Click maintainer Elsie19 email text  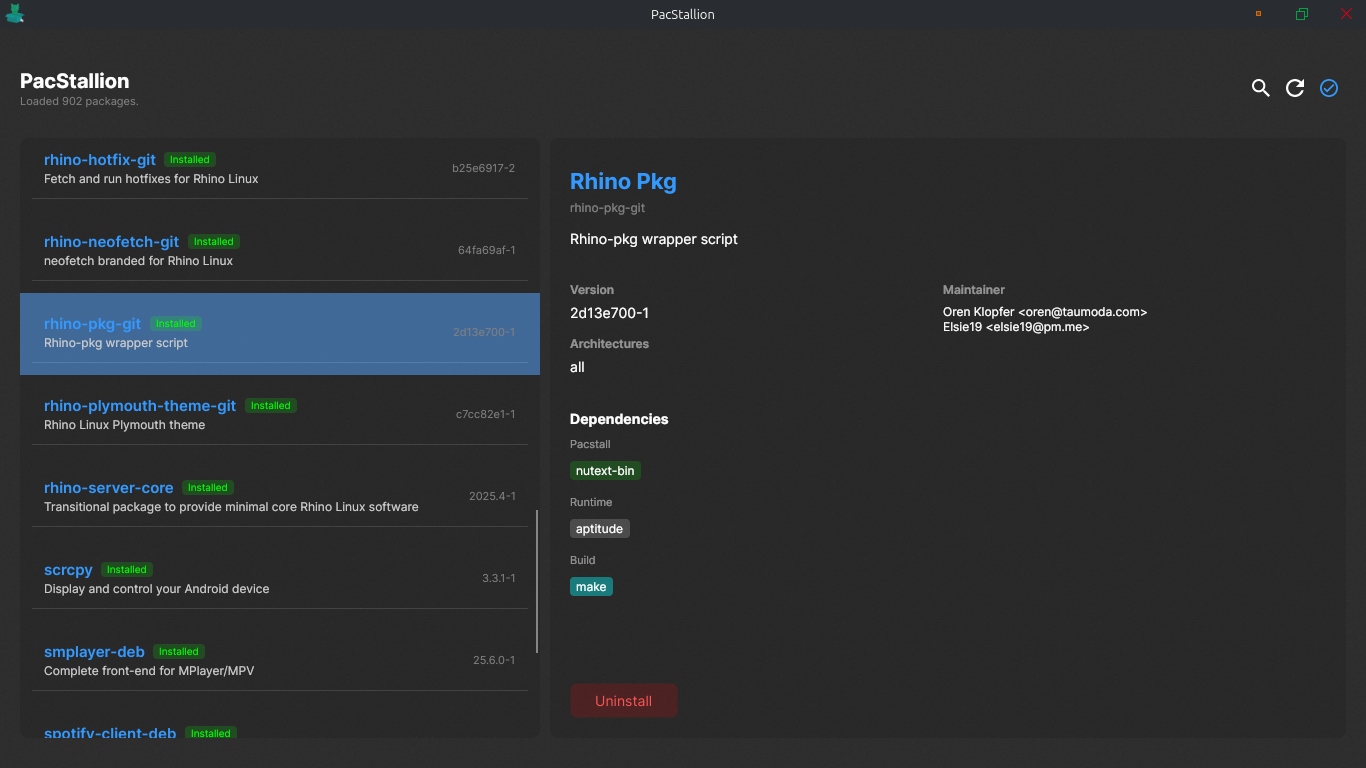click(x=1016, y=327)
